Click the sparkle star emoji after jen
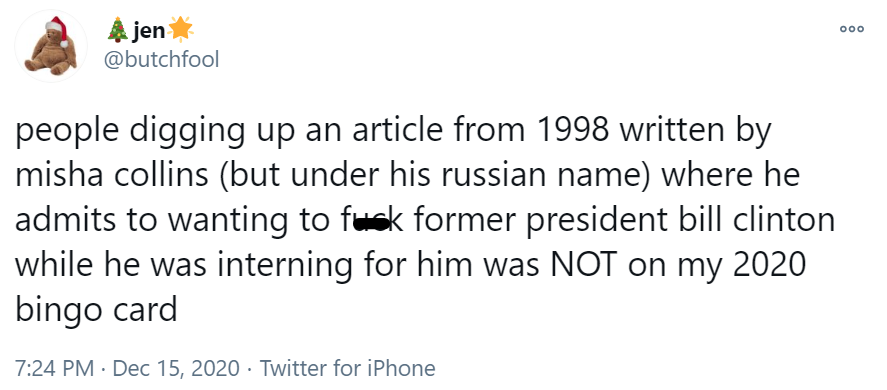 coord(181,29)
